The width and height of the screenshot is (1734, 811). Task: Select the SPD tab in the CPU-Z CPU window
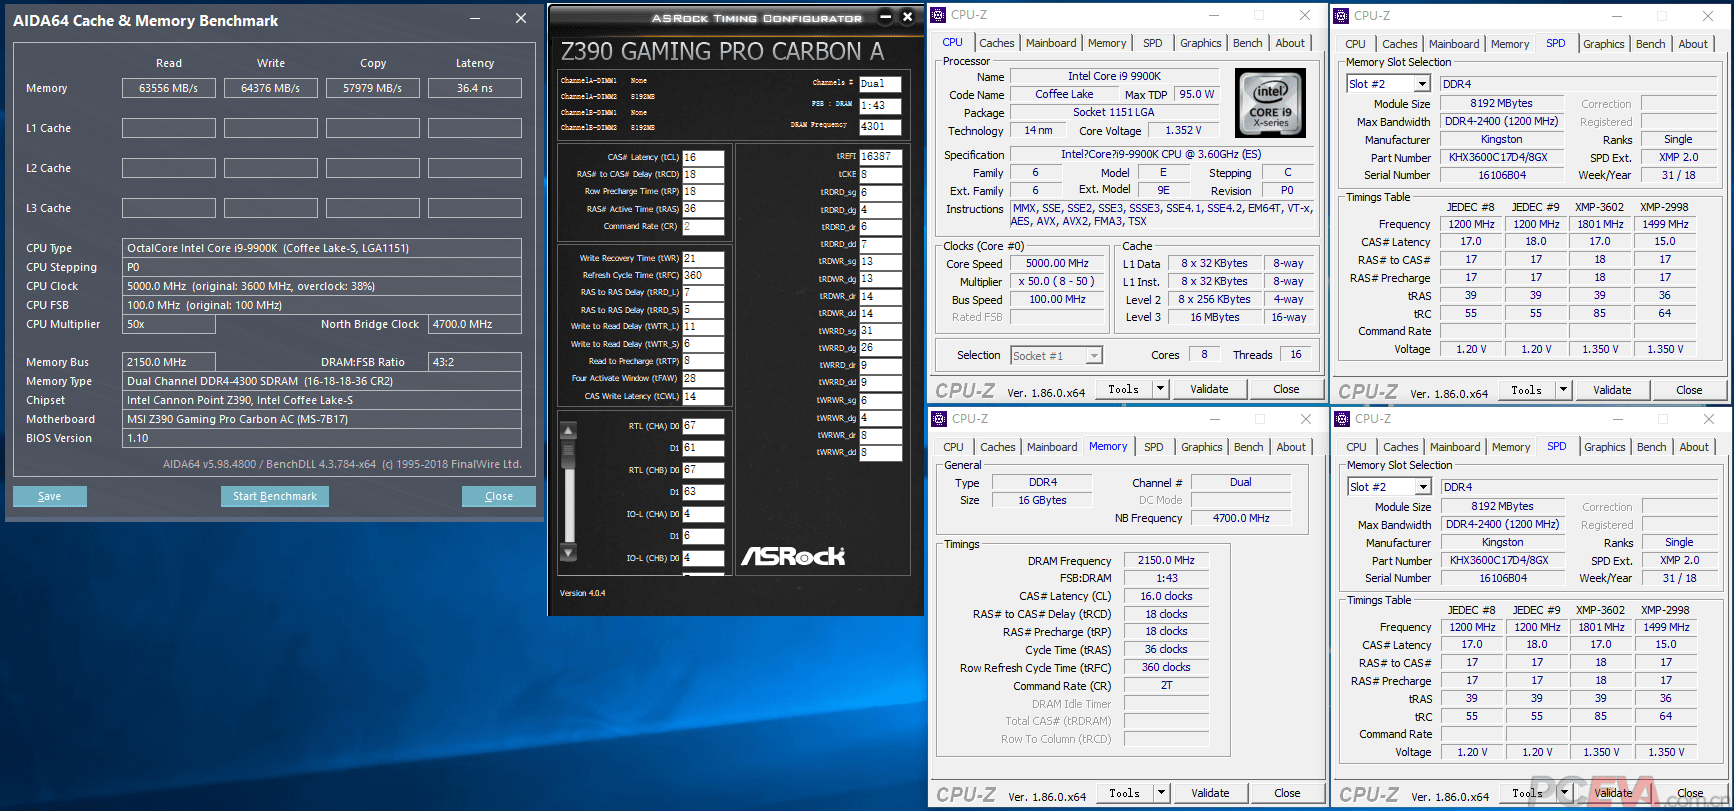point(1153,43)
